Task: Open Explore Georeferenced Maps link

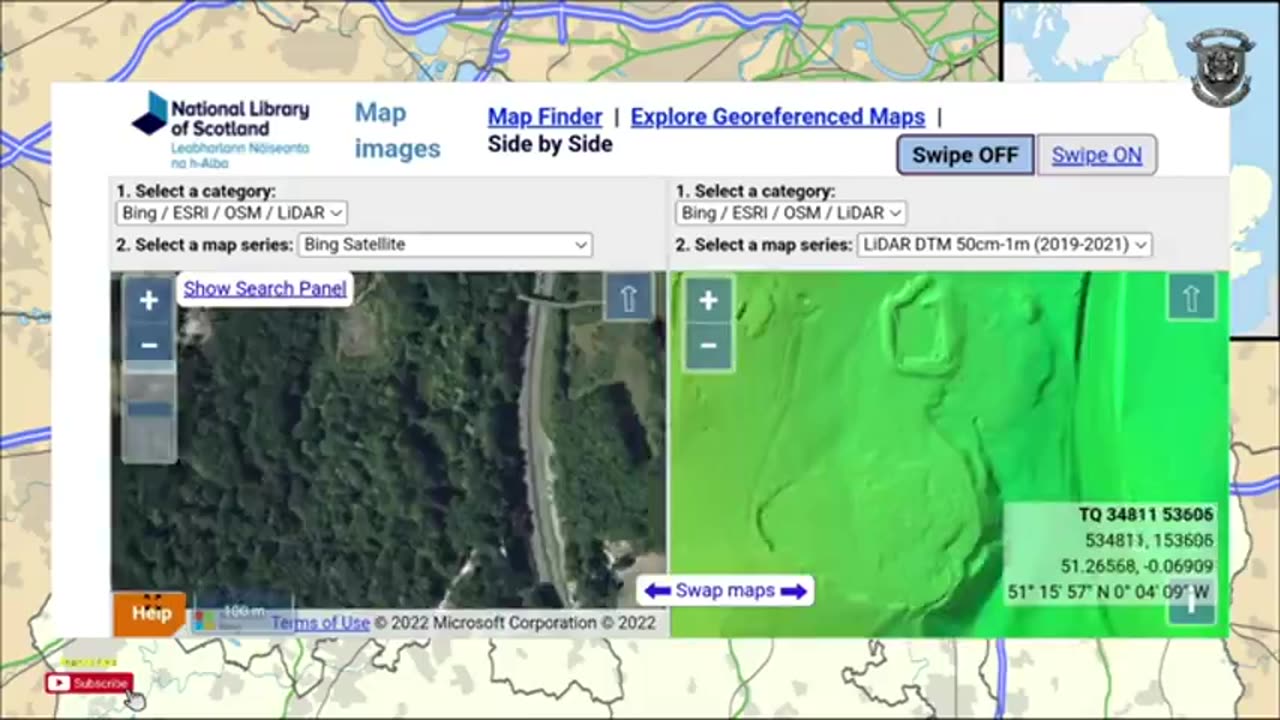Action: click(778, 116)
